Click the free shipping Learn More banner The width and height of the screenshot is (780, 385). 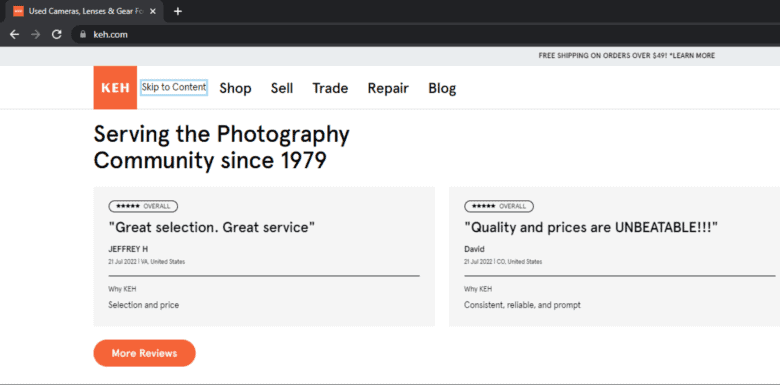tap(626, 56)
